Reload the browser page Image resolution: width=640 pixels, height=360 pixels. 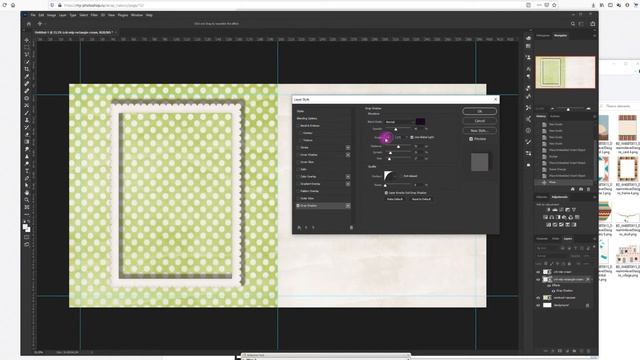click(5, 5)
